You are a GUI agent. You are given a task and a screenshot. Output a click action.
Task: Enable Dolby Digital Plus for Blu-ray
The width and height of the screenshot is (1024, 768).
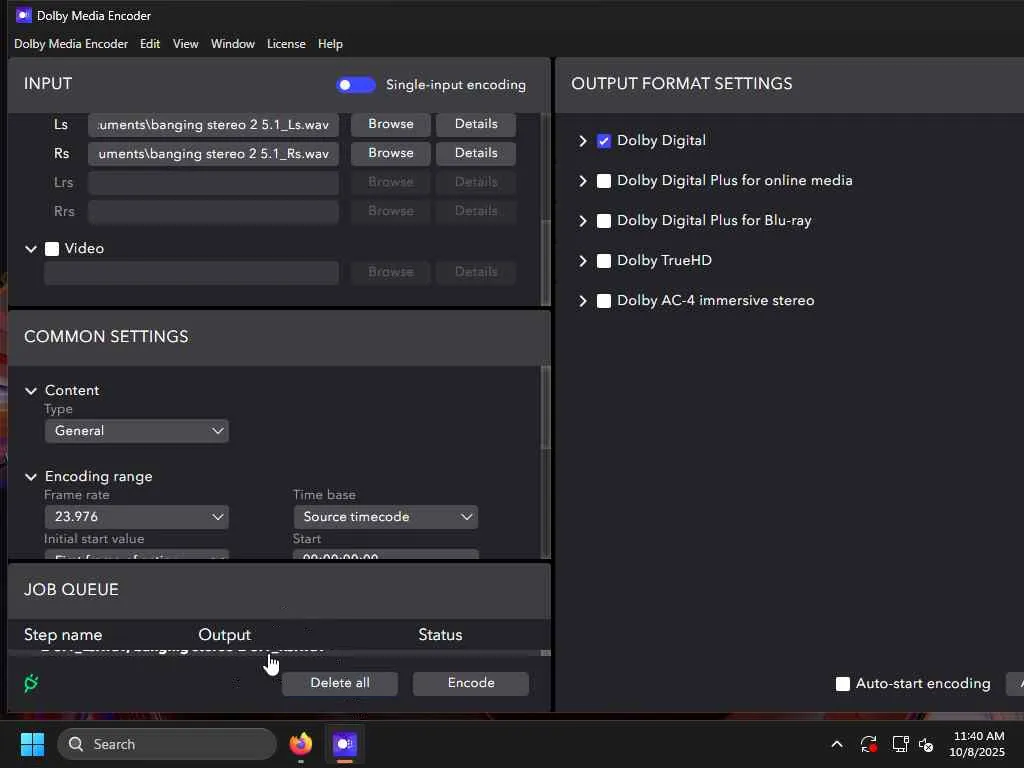point(604,221)
